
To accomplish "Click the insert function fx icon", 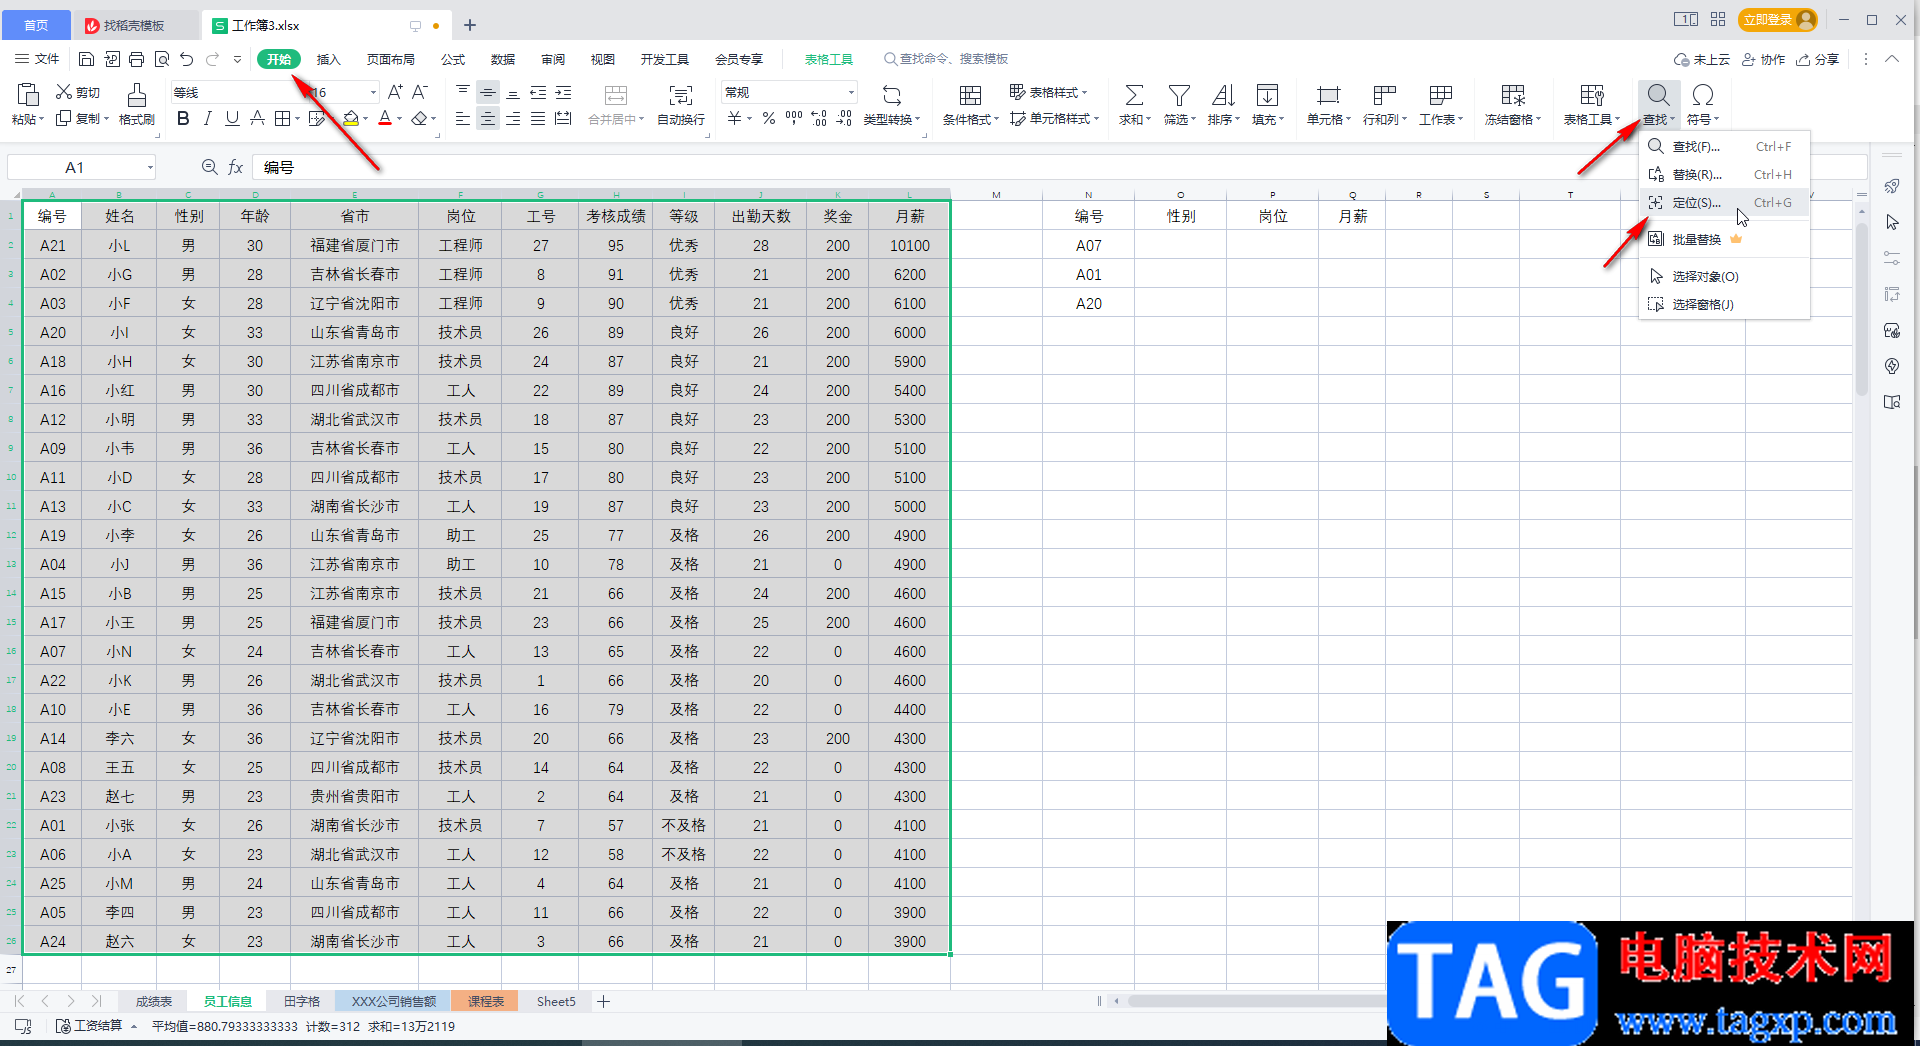I will point(236,167).
